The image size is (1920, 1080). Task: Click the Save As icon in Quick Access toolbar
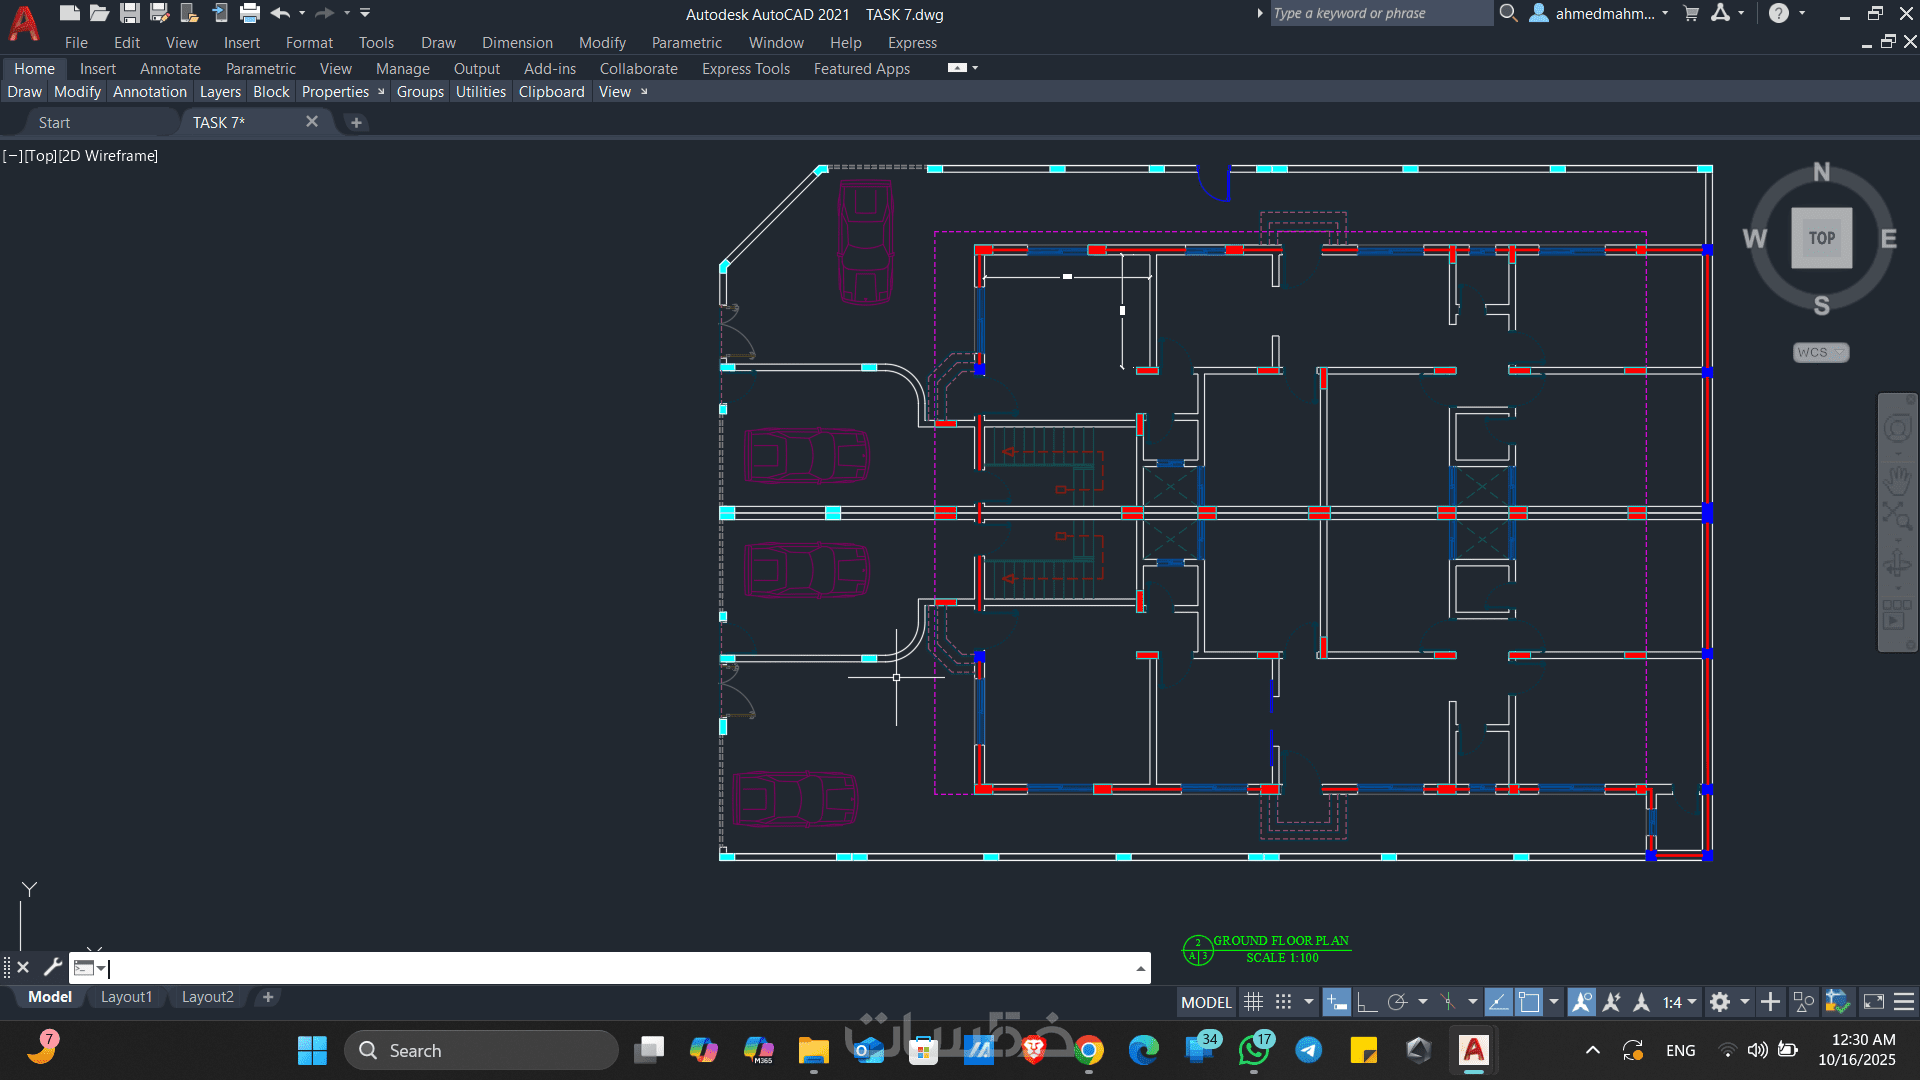[x=159, y=13]
